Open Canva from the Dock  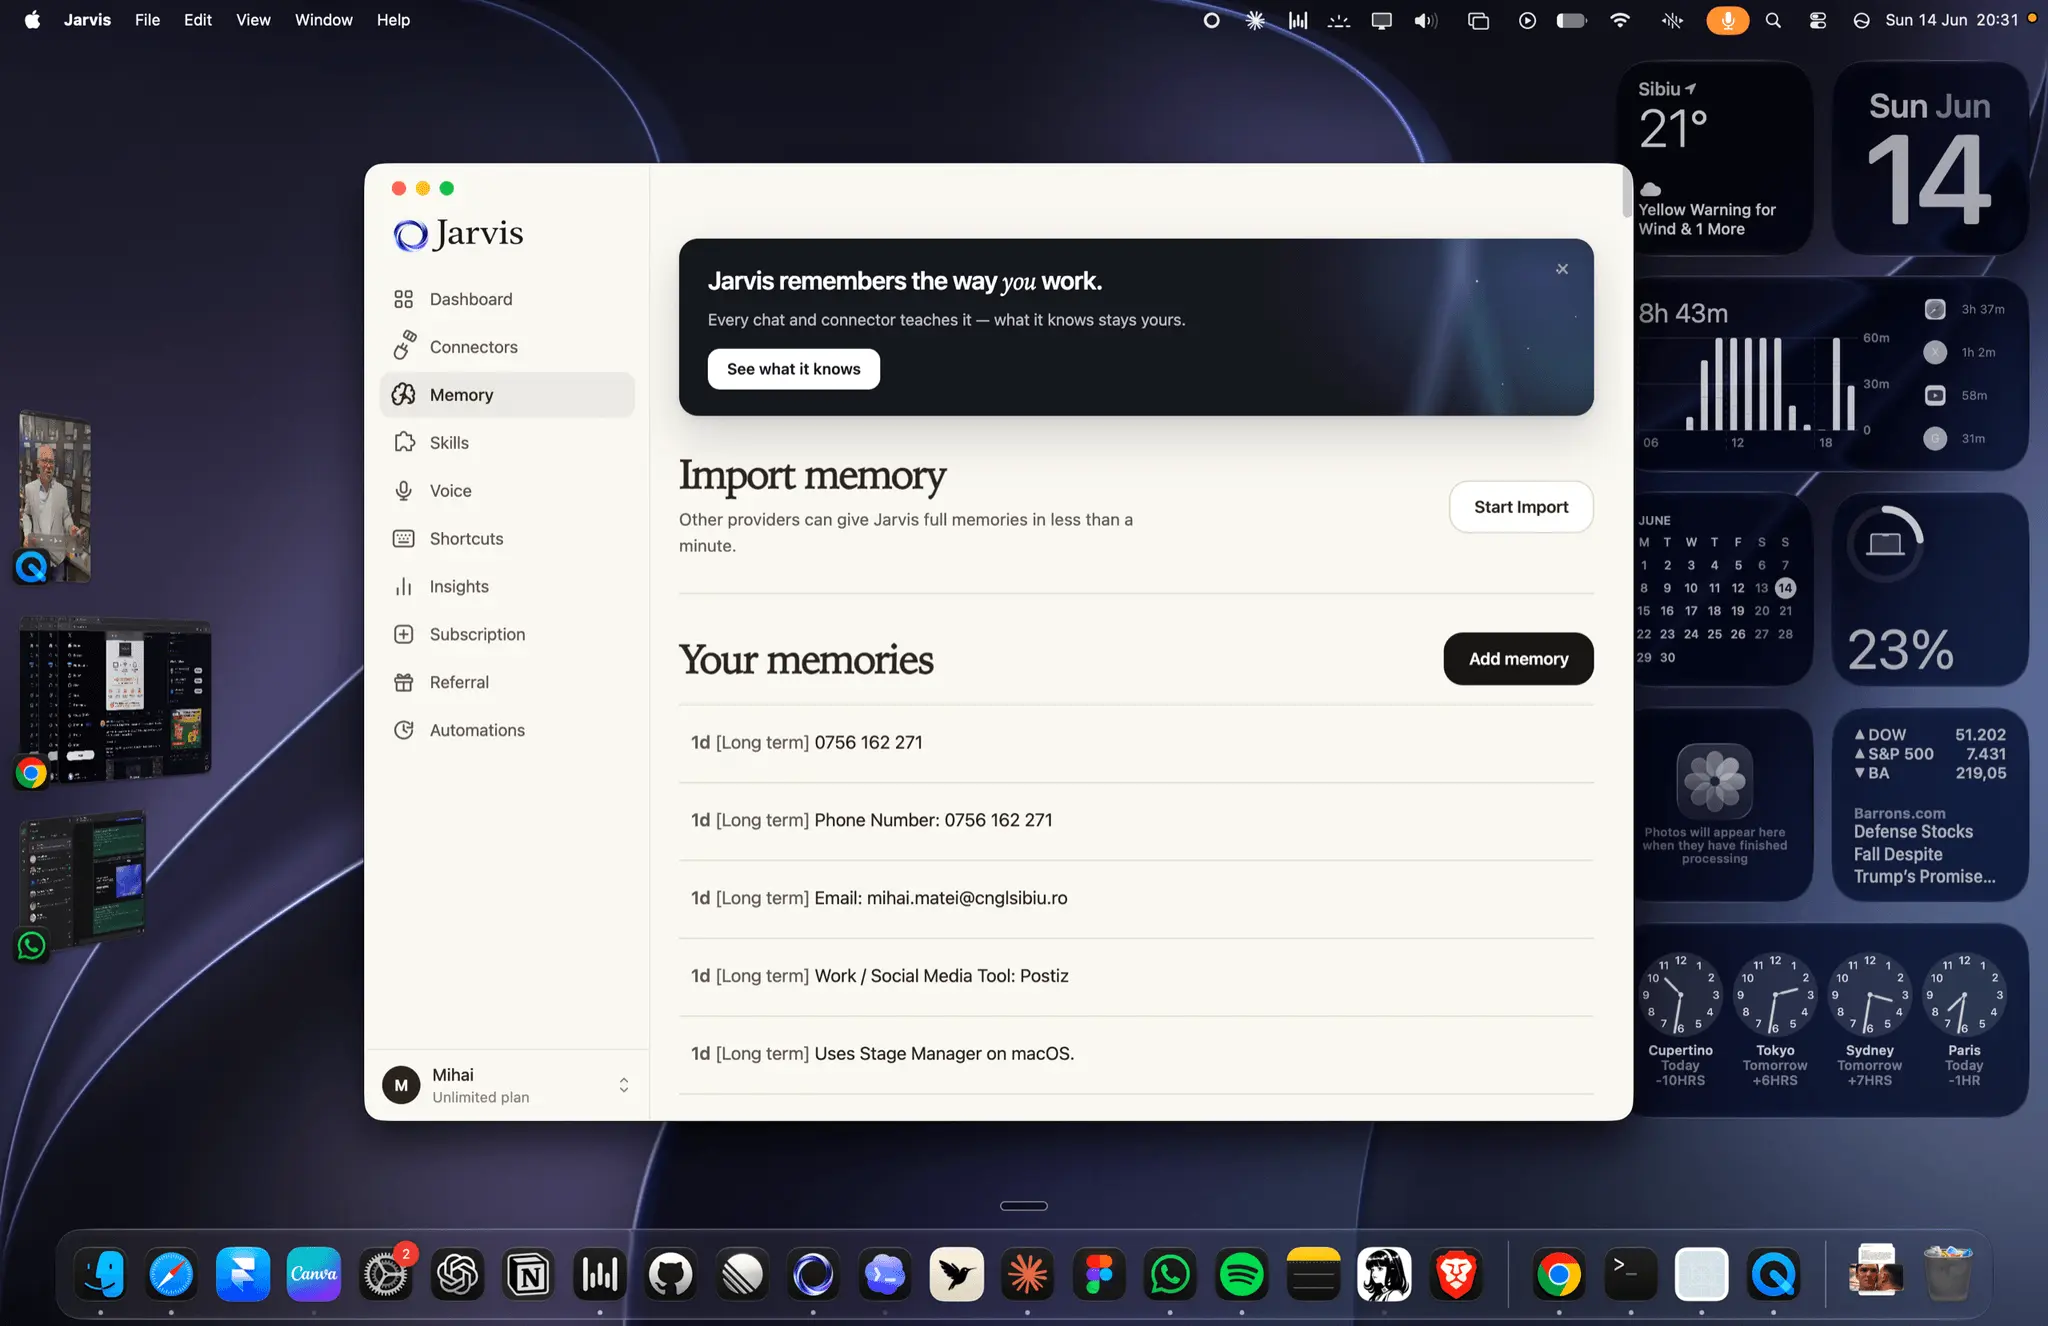(x=314, y=1274)
